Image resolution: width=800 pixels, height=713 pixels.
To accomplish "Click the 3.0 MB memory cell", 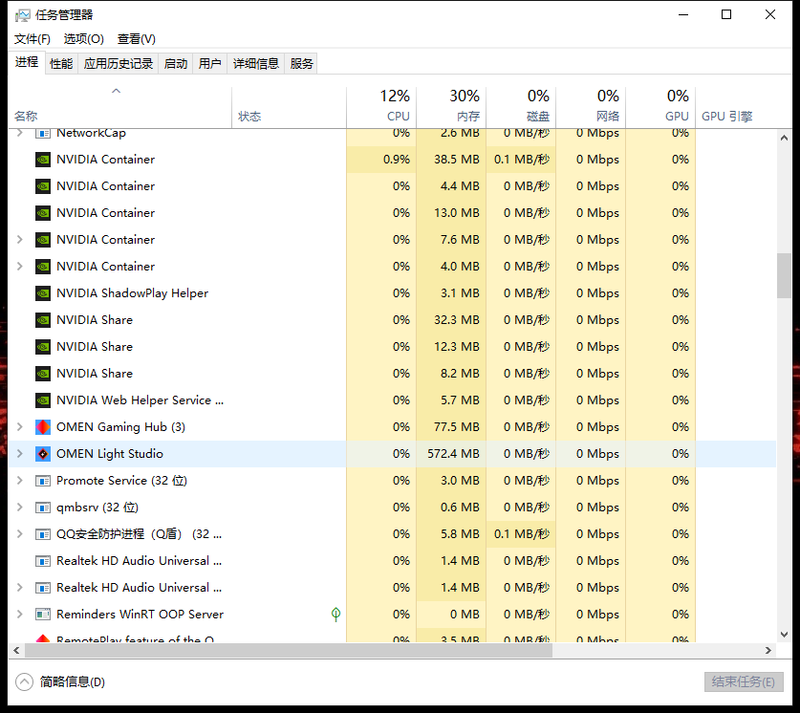I will 451,480.
